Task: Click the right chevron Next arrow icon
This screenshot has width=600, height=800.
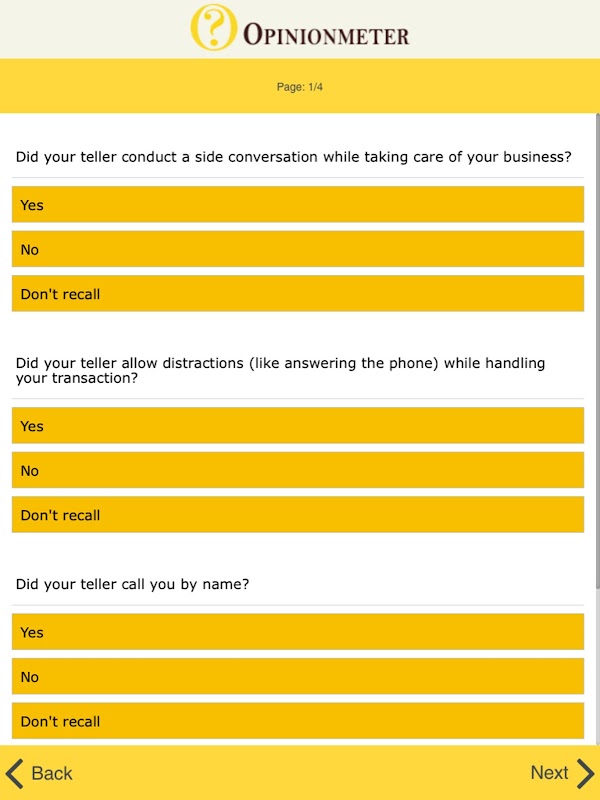Action: [x=586, y=773]
